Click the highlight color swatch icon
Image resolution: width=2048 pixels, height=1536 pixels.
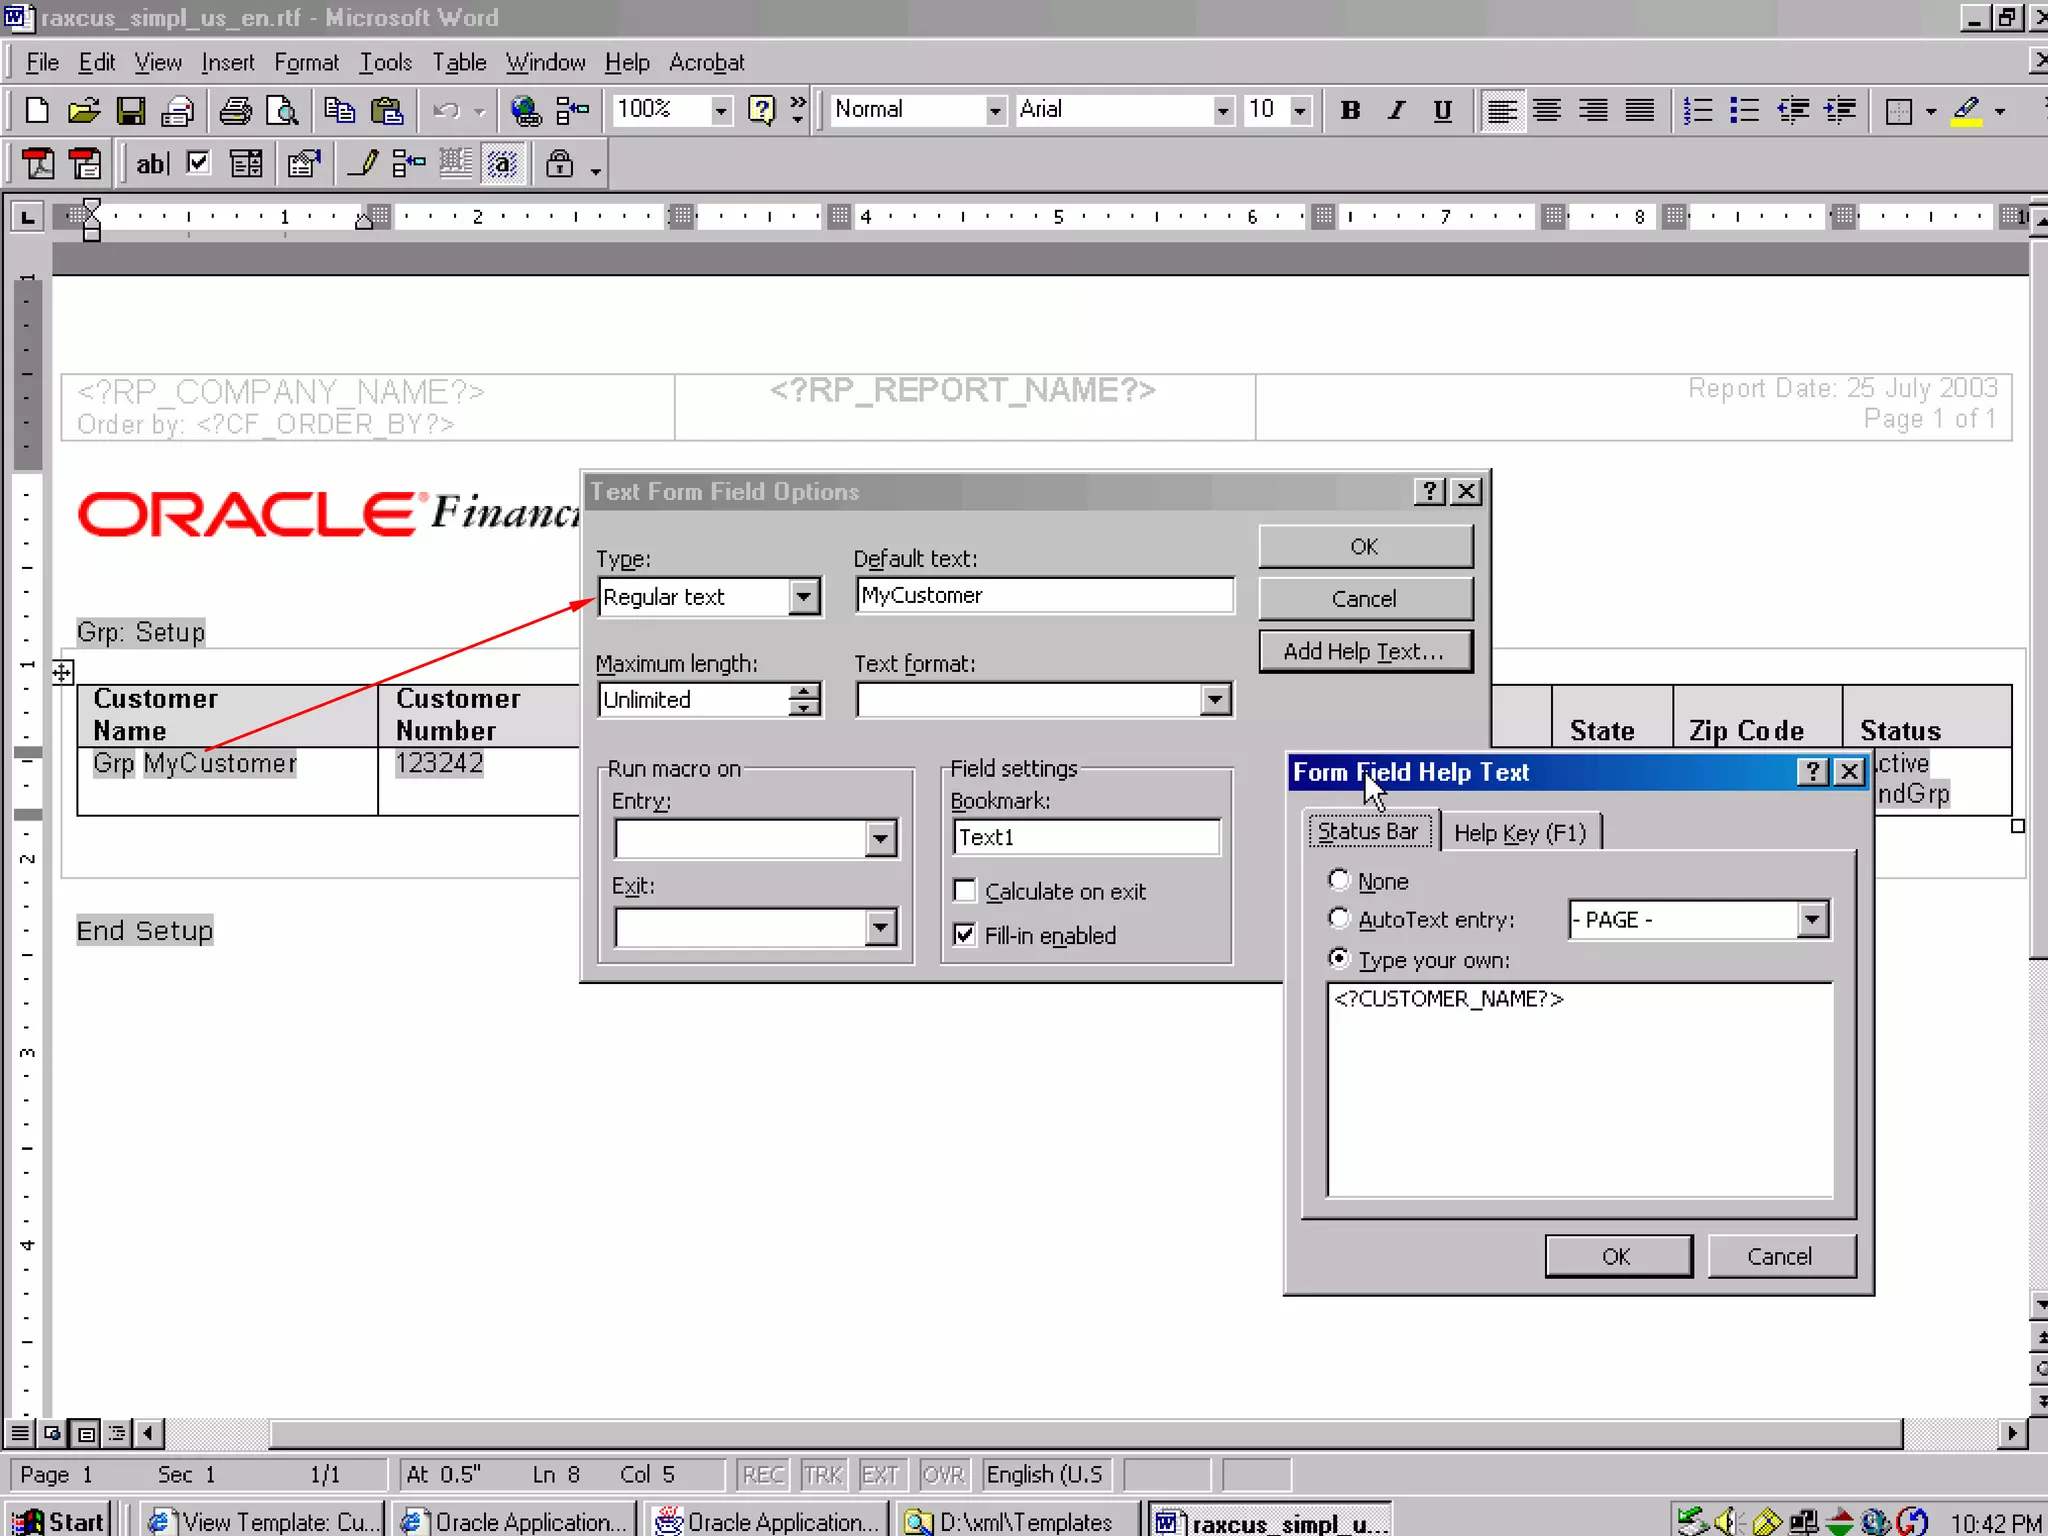(x=1966, y=110)
